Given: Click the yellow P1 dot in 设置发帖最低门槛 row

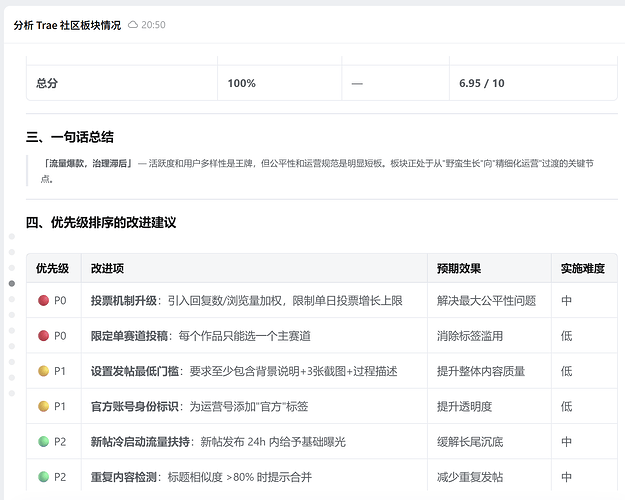Looking at the screenshot, I should (43, 371).
